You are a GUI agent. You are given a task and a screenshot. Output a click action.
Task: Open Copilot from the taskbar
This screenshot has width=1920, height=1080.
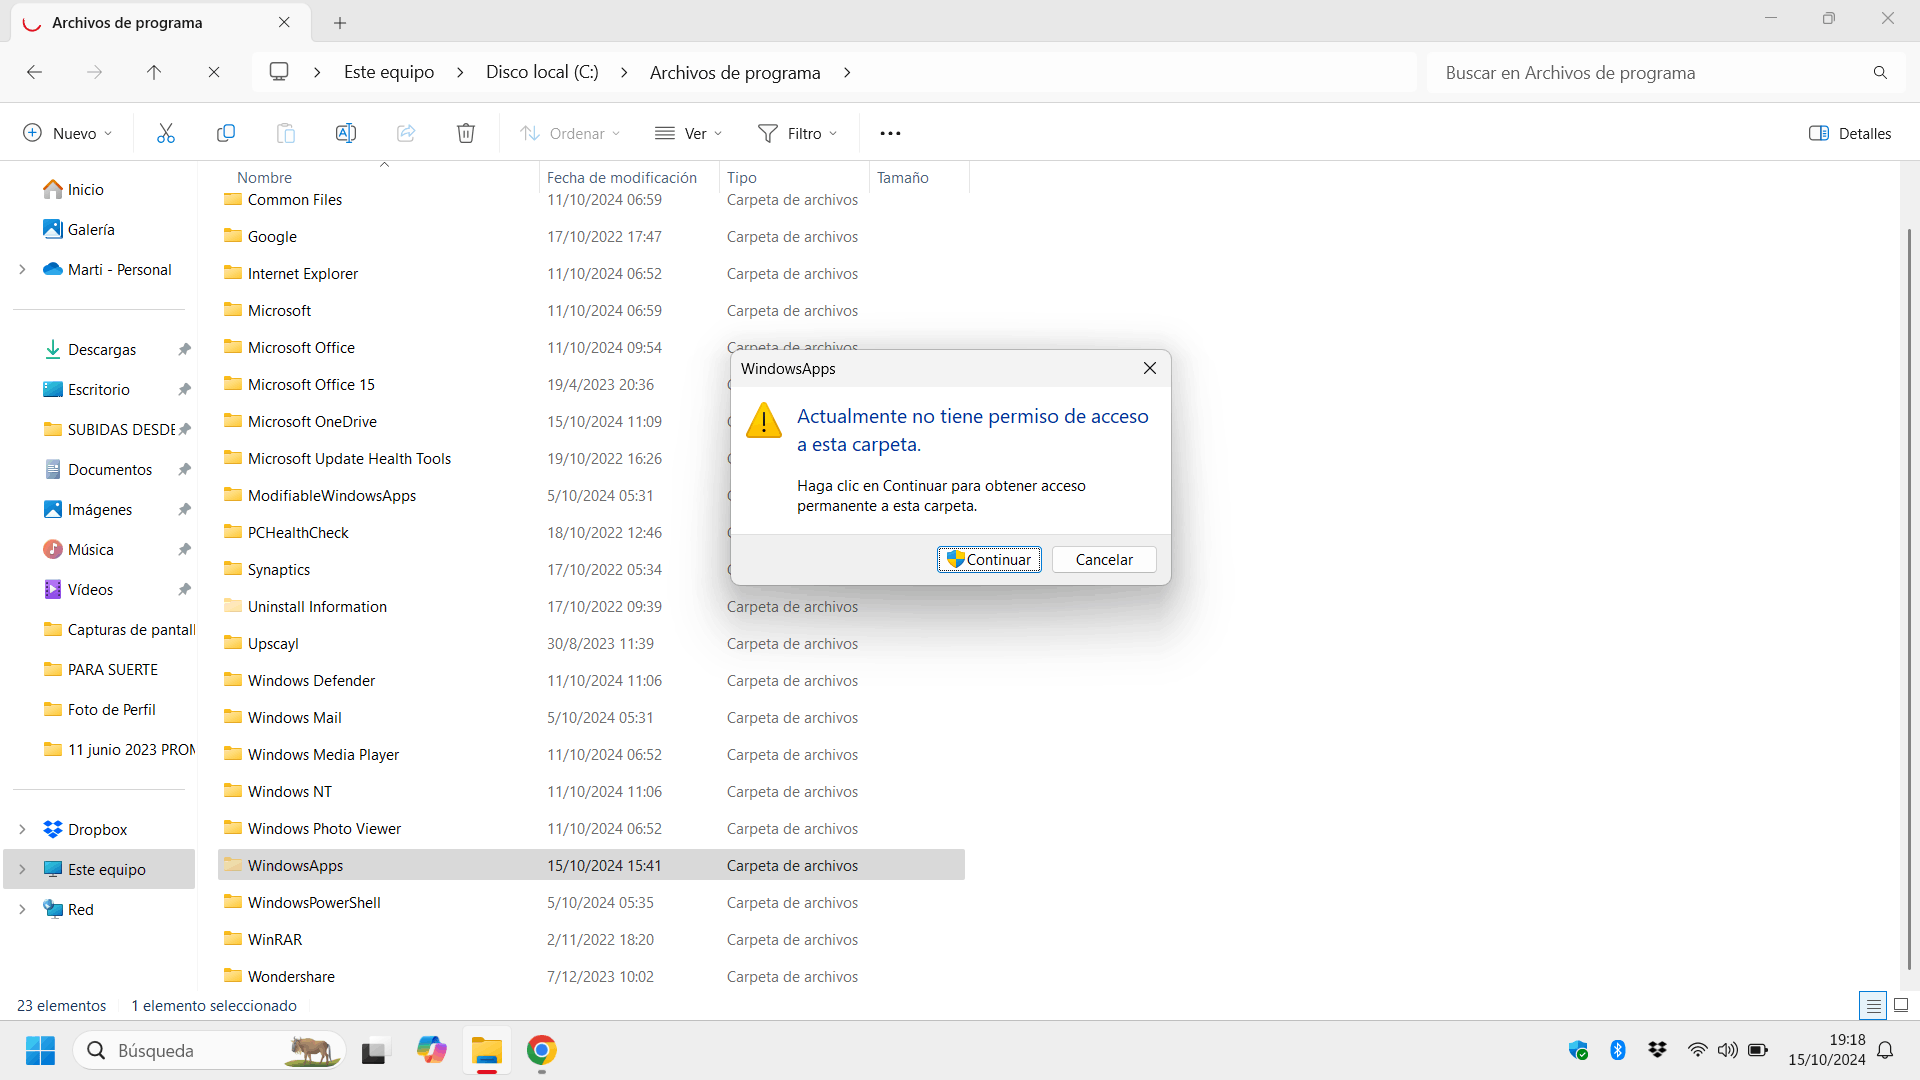[x=432, y=1050]
